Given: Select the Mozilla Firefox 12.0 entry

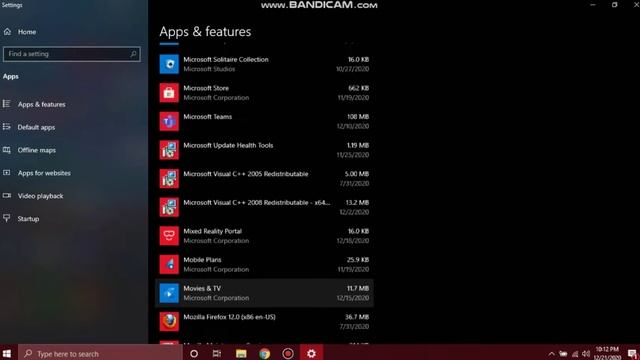Looking at the screenshot, I should coord(264,321).
